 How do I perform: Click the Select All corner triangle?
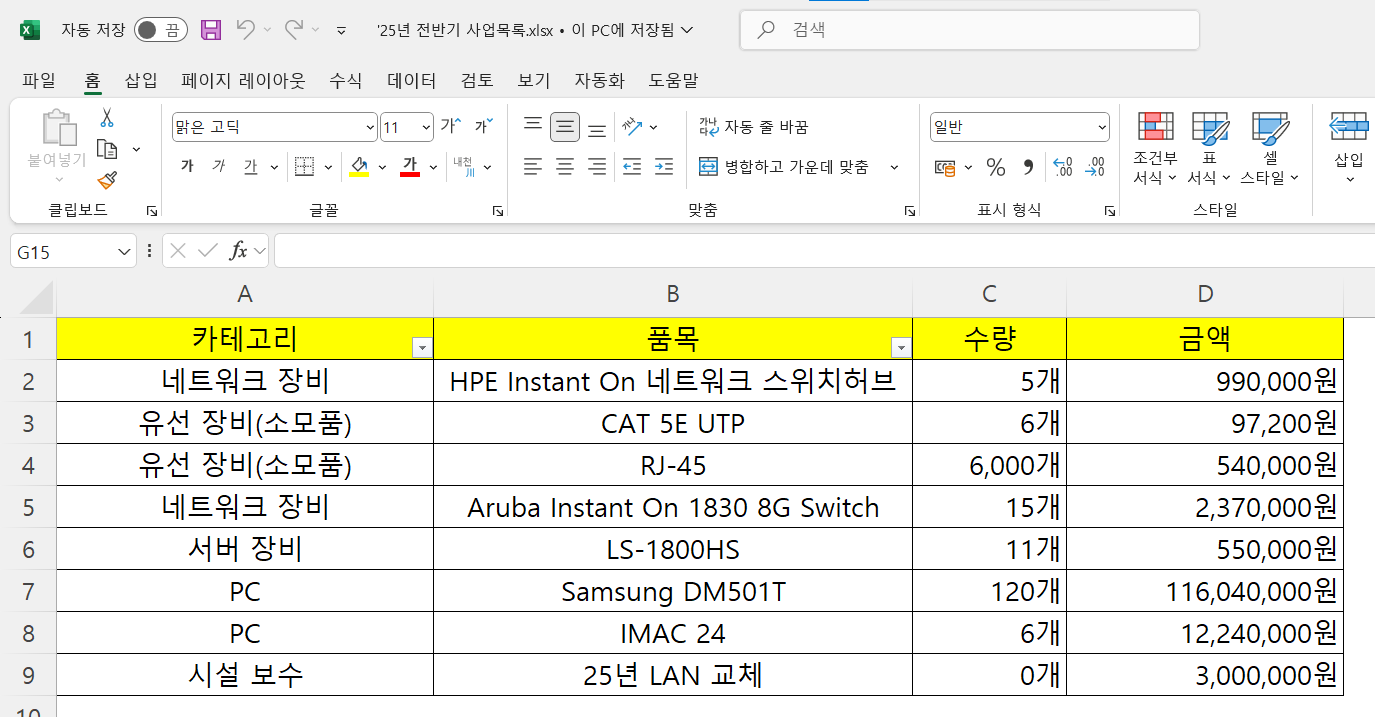[38, 299]
